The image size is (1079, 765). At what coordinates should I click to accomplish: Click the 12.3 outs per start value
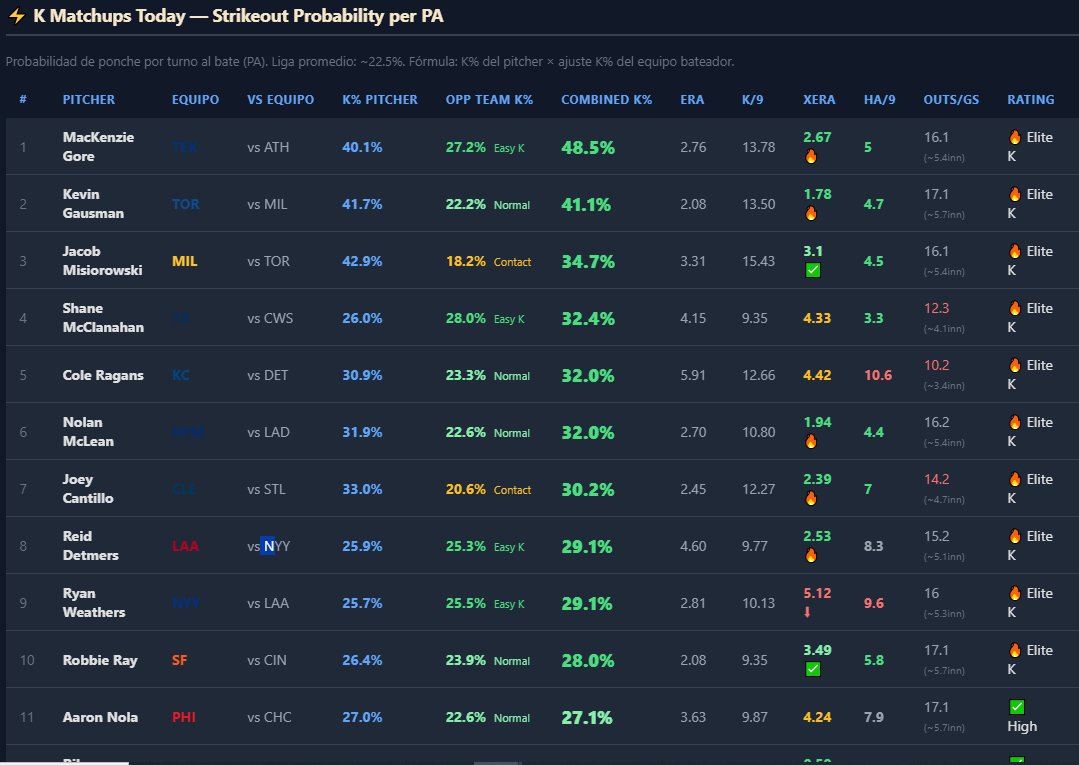[937, 308]
